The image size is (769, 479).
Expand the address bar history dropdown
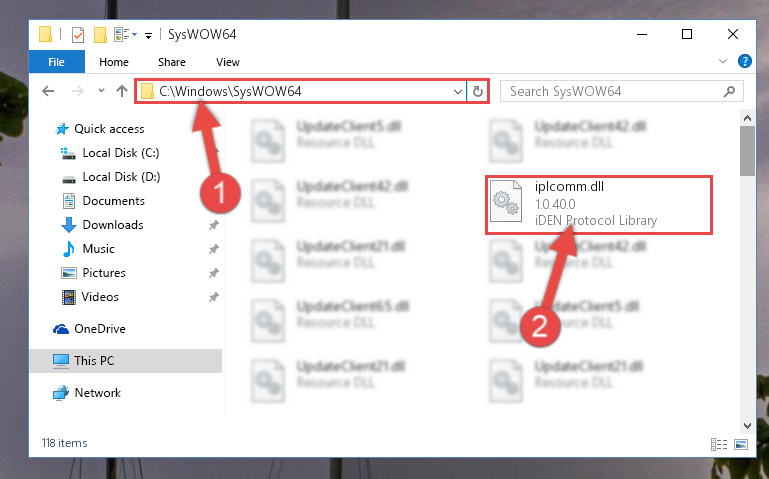point(458,92)
